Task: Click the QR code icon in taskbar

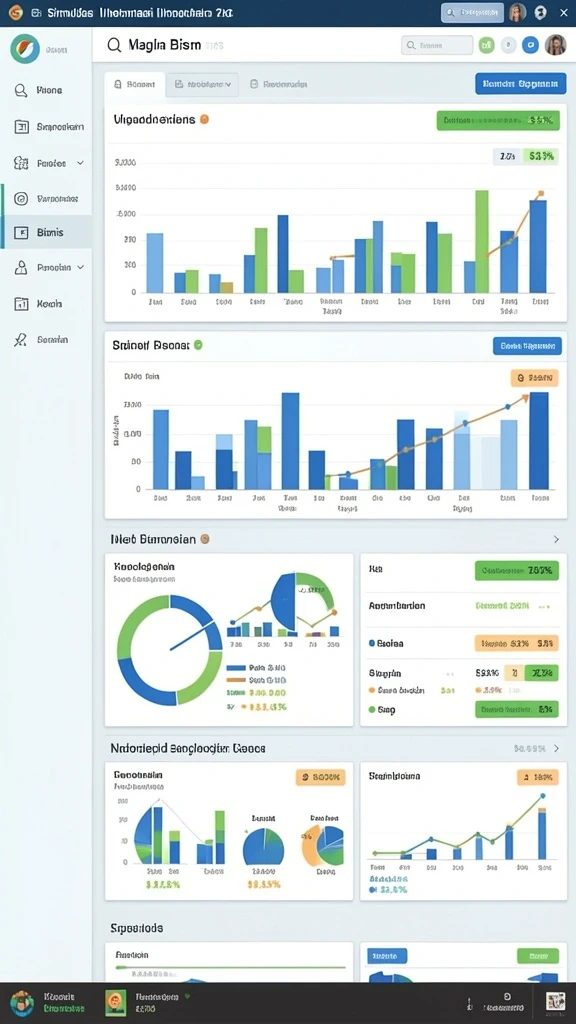Action: 555,1002
